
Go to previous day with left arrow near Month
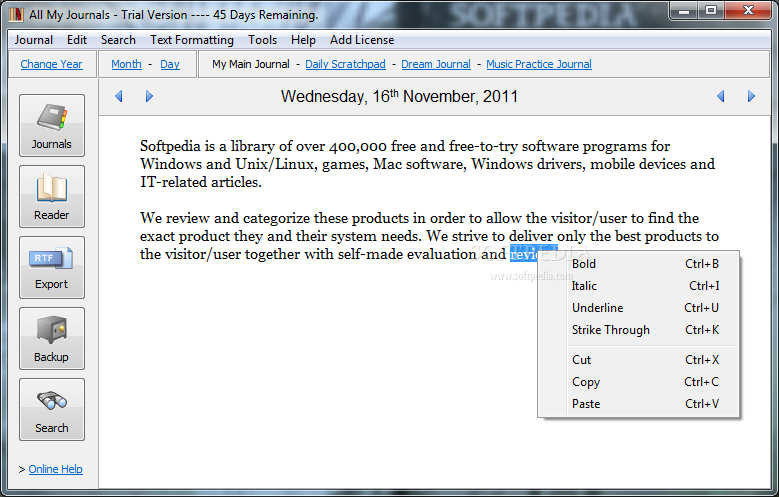tap(119, 96)
